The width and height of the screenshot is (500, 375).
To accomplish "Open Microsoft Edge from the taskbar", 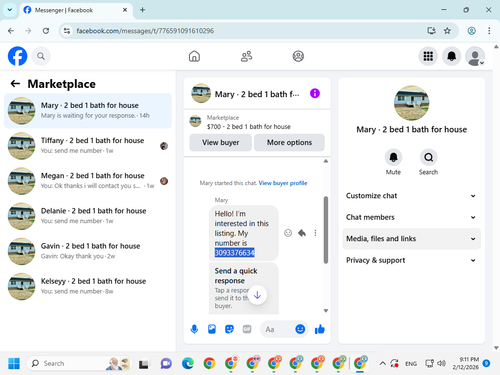I will tap(188, 363).
